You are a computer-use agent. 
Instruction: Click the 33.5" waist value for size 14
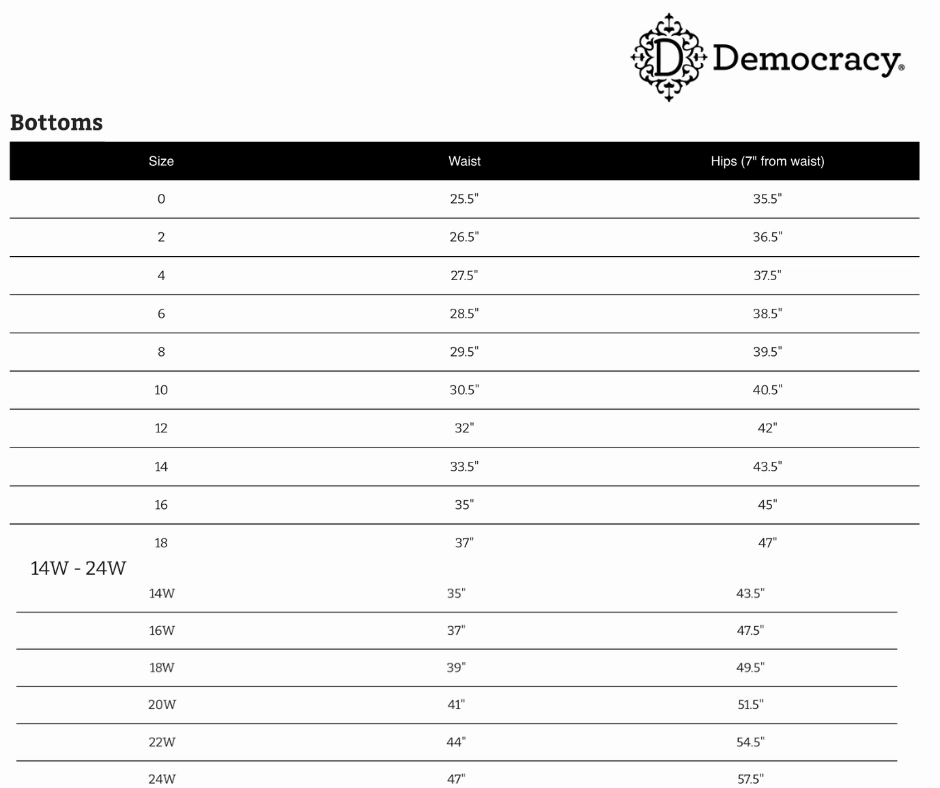[465, 467]
